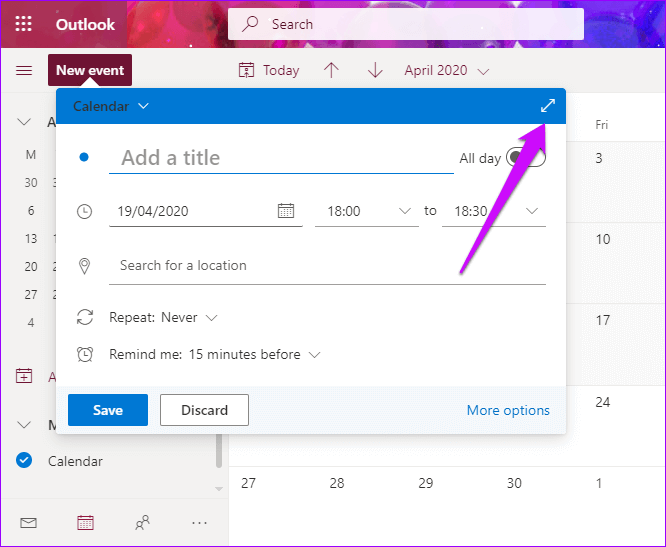Focus the Add a title field

click(x=281, y=158)
